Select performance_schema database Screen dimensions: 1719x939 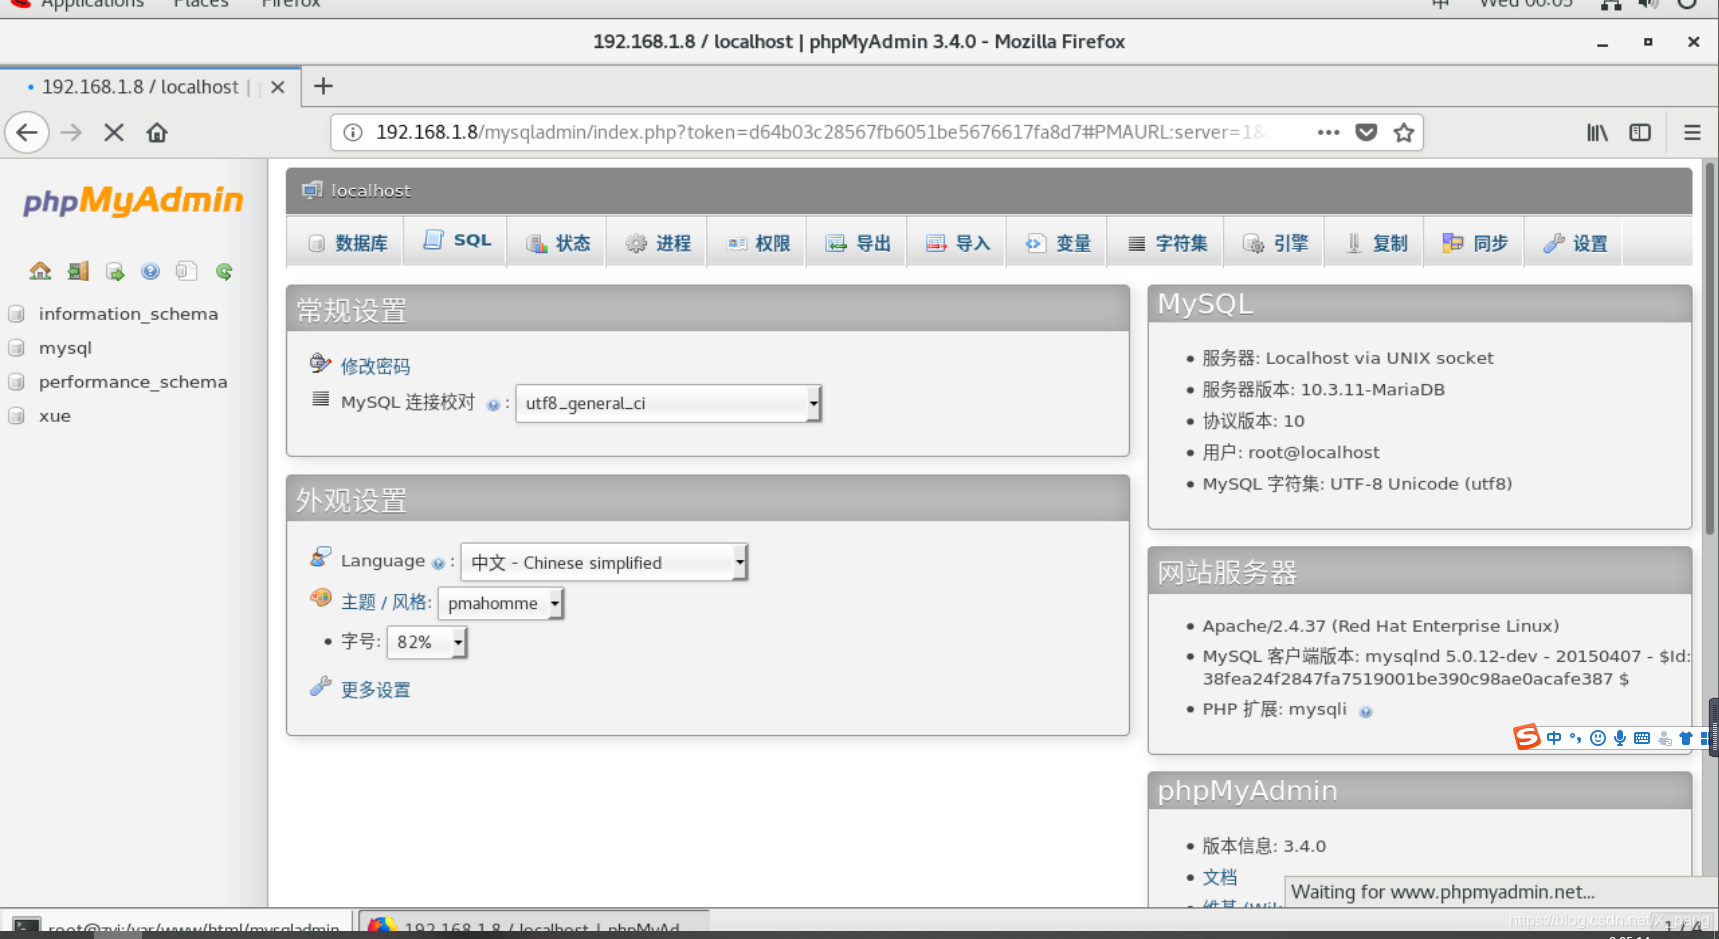tap(133, 382)
